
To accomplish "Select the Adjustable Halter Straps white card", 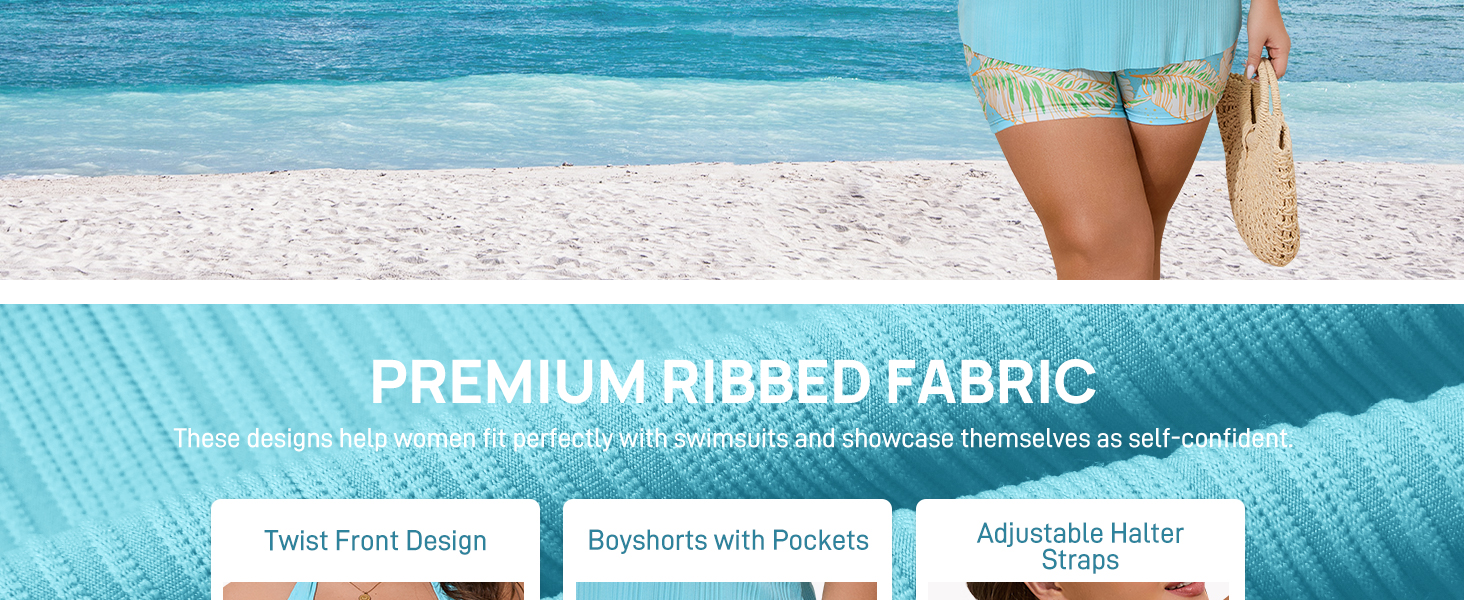I will (x=1080, y=550).
